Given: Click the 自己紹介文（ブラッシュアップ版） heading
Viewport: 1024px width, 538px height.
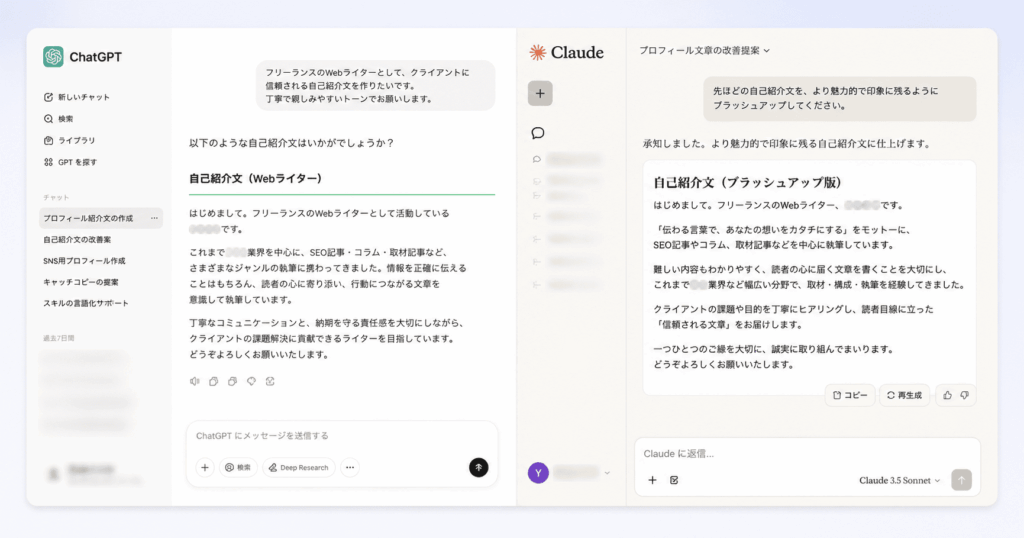Looking at the screenshot, I should (747, 182).
